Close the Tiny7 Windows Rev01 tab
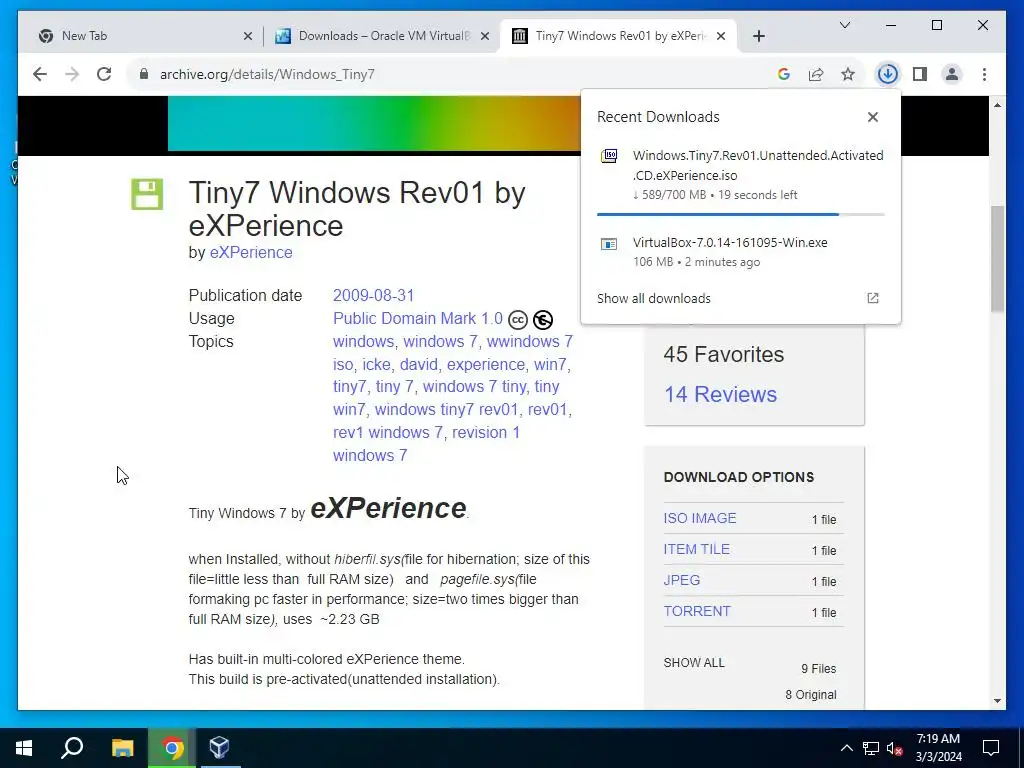The width and height of the screenshot is (1024, 768). [x=720, y=37]
